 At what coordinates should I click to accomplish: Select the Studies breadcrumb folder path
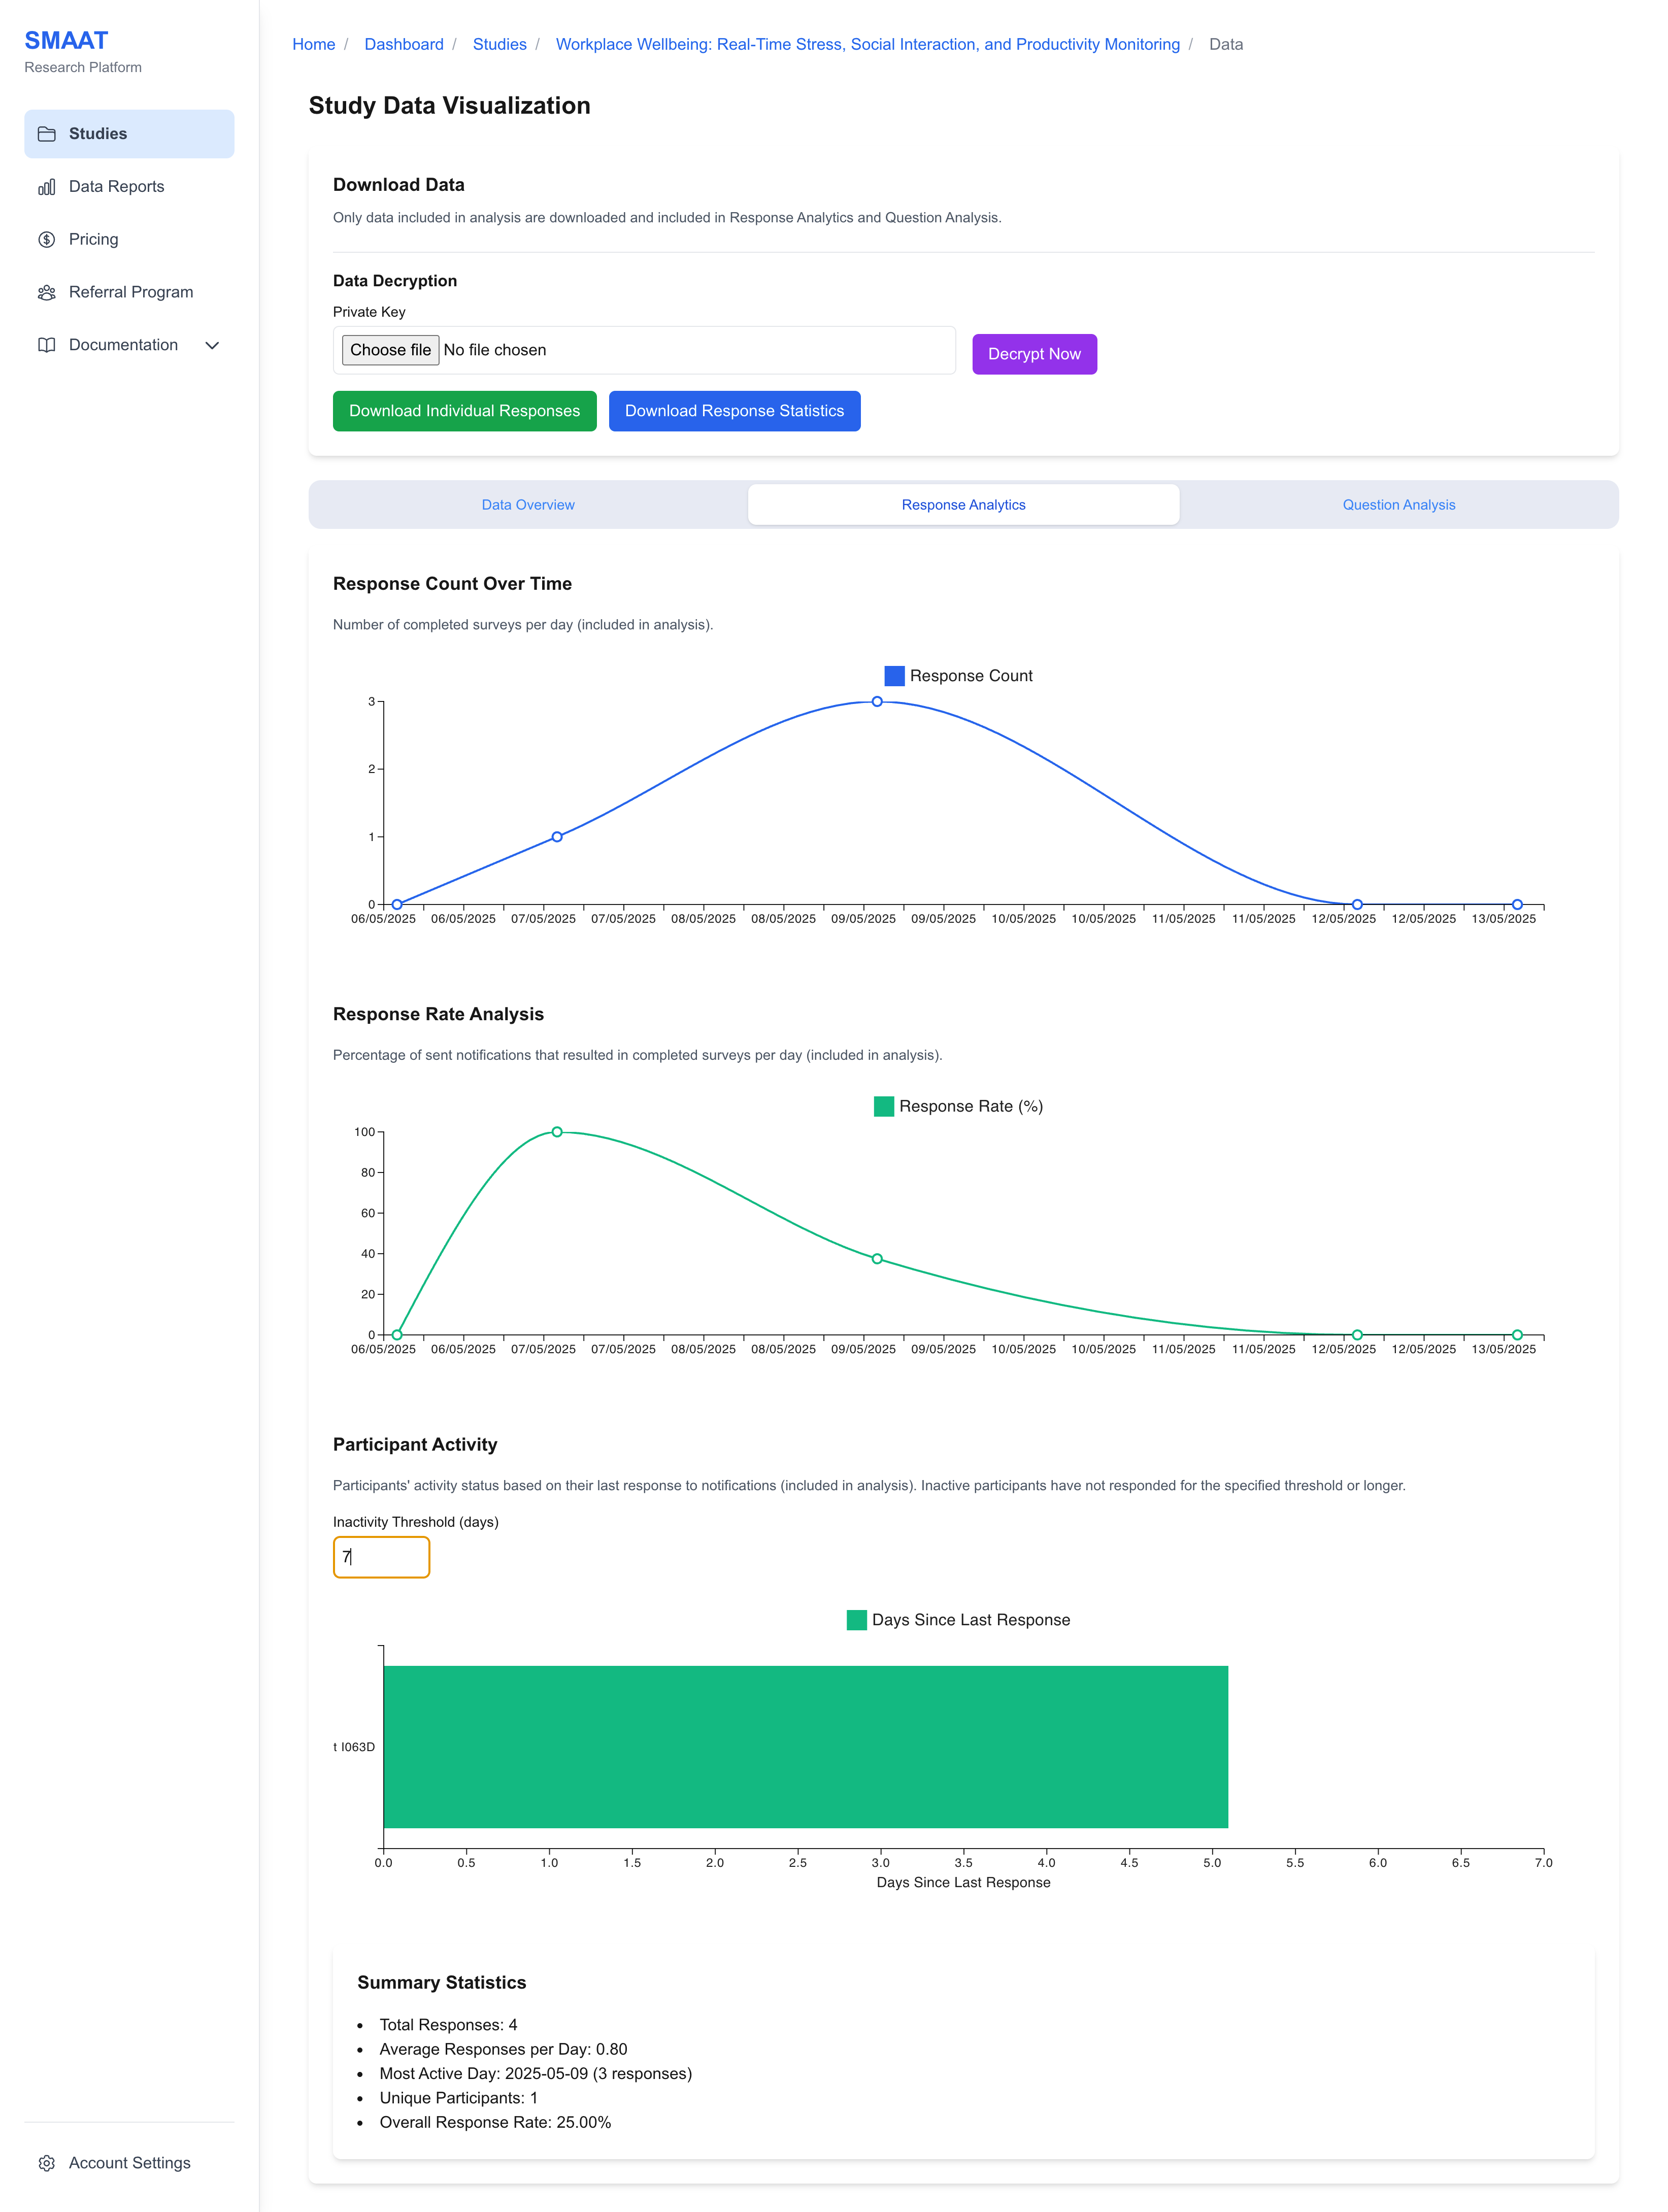coord(500,44)
